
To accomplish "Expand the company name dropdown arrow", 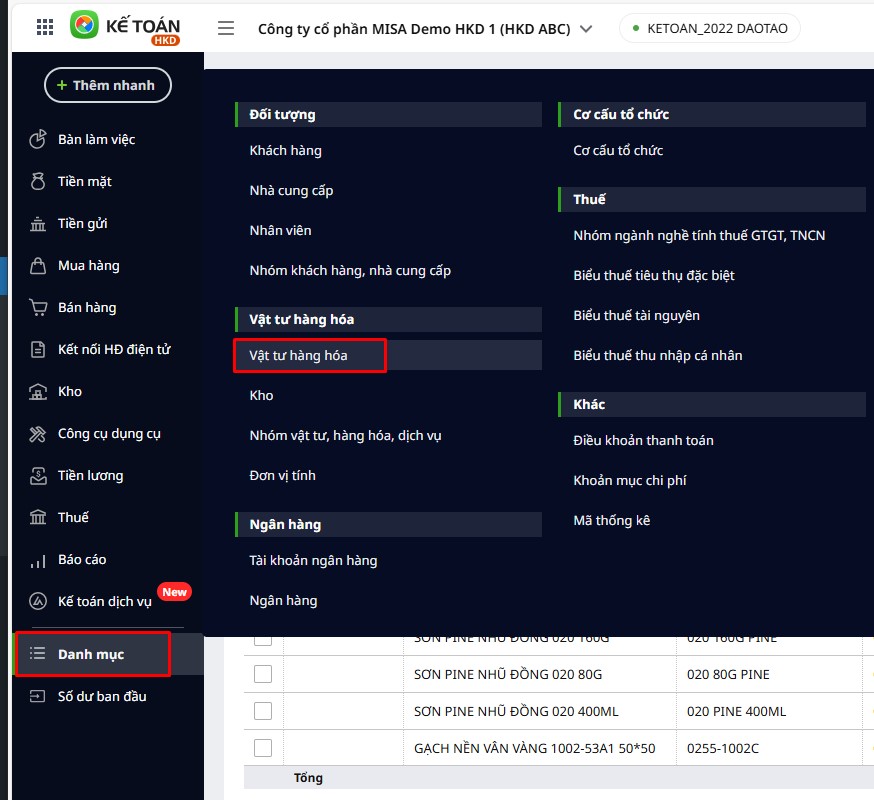I will 586,29.
